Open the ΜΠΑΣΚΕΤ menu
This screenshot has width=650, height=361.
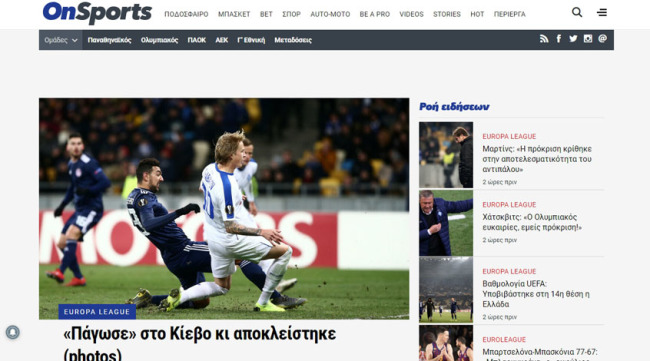tap(234, 14)
